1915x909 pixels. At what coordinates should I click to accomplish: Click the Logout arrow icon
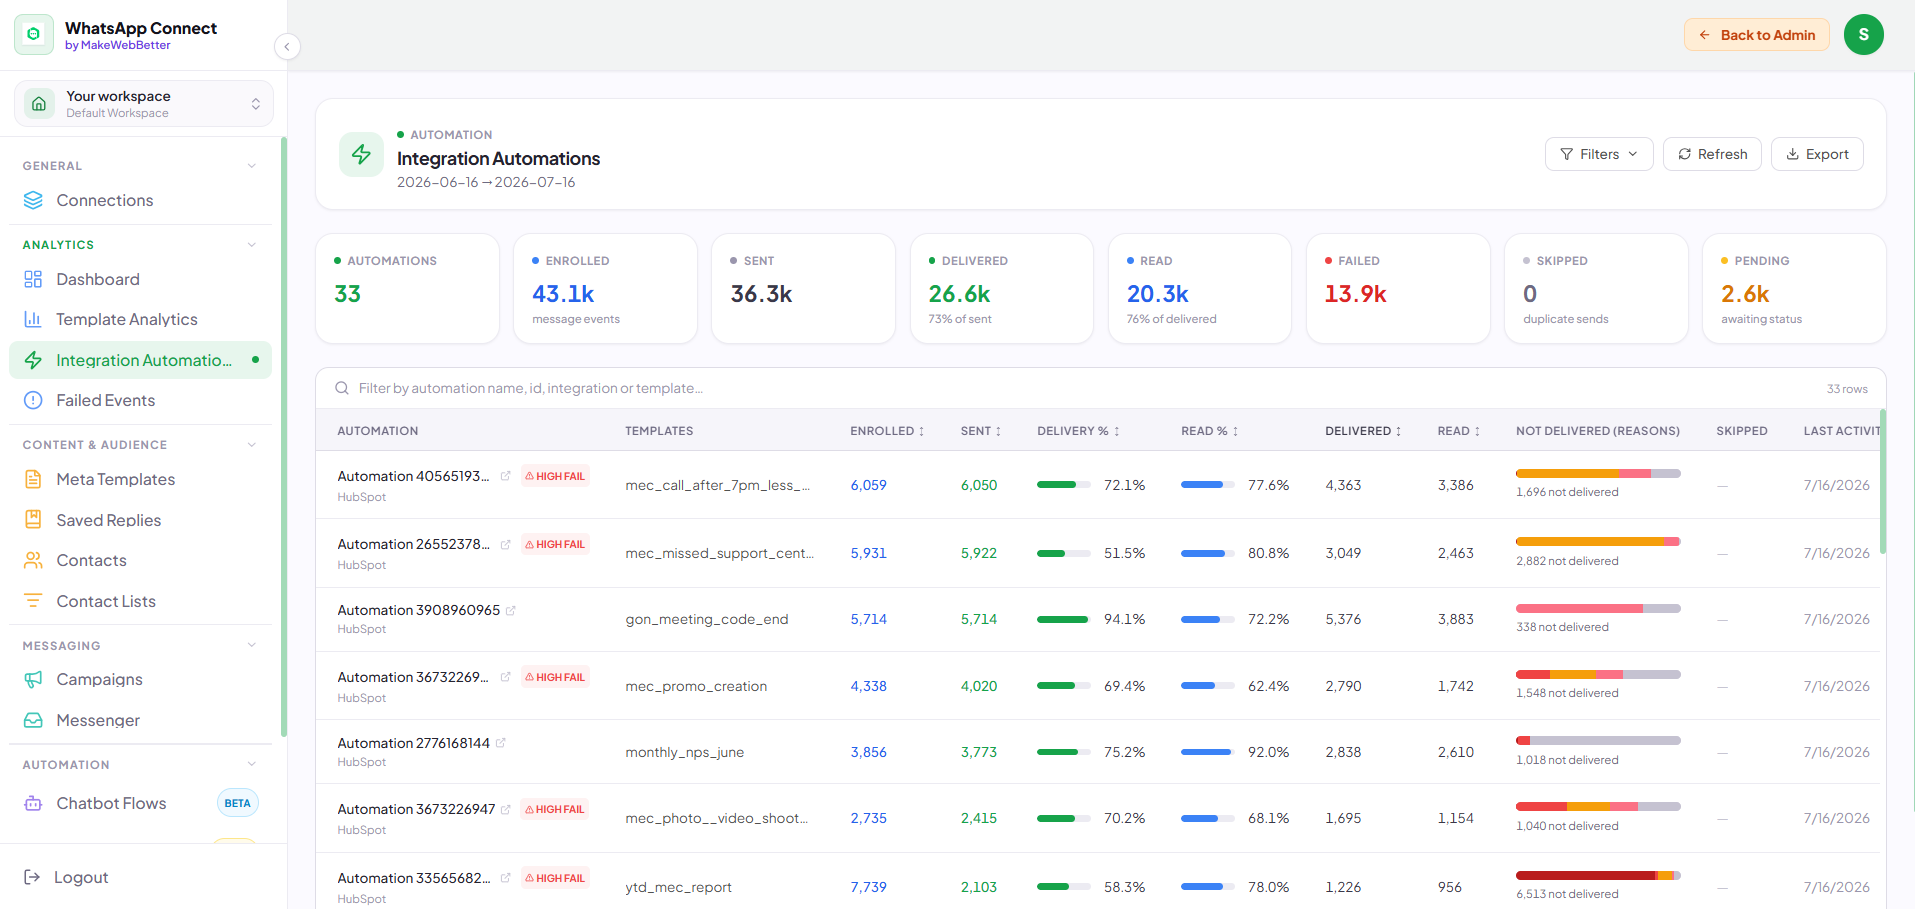pyautogui.click(x=32, y=877)
